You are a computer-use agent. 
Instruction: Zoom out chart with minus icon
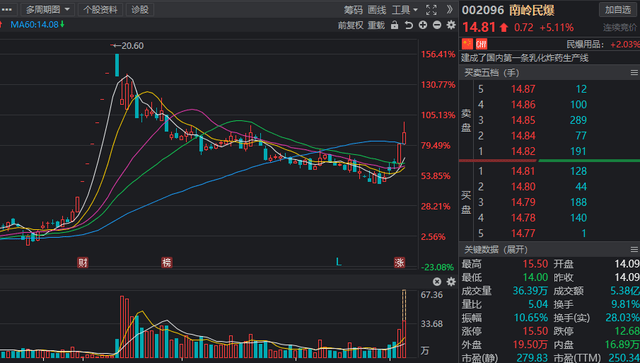coord(437,25)
